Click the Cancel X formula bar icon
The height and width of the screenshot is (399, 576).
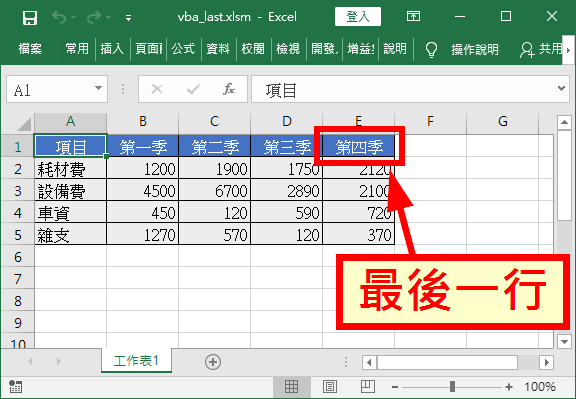157,89
